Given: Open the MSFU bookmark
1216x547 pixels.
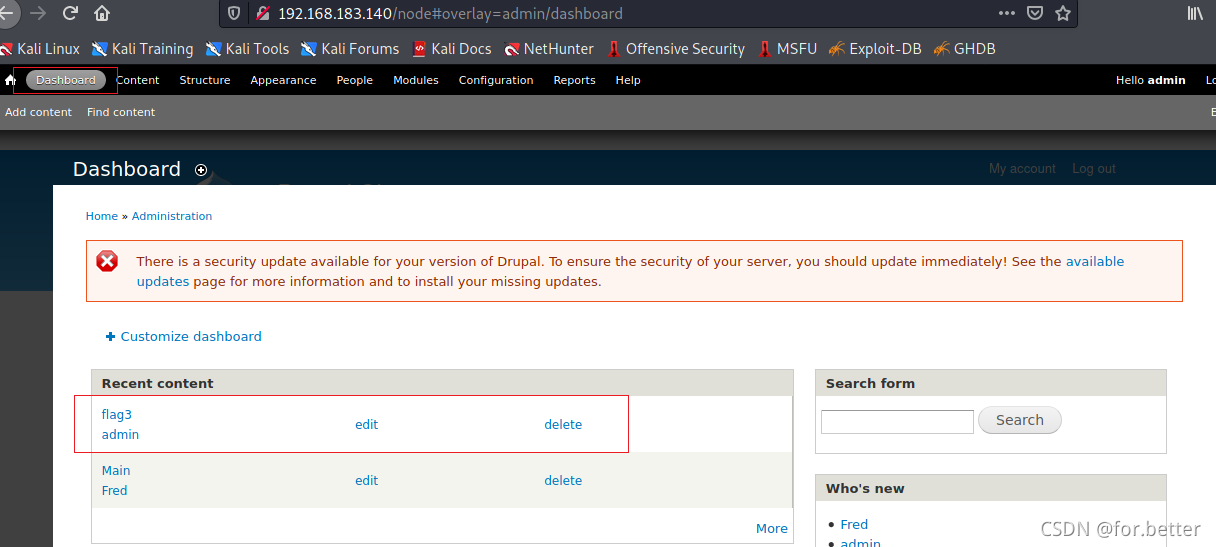Looking at the screenshot, I should (x=787, y=49).
